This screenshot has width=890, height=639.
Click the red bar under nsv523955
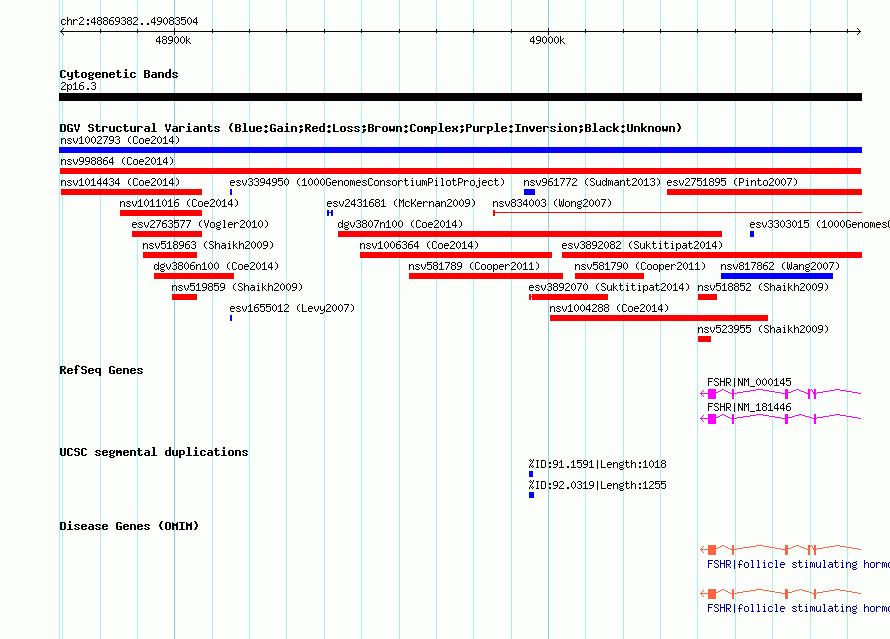tap(704, 339)
